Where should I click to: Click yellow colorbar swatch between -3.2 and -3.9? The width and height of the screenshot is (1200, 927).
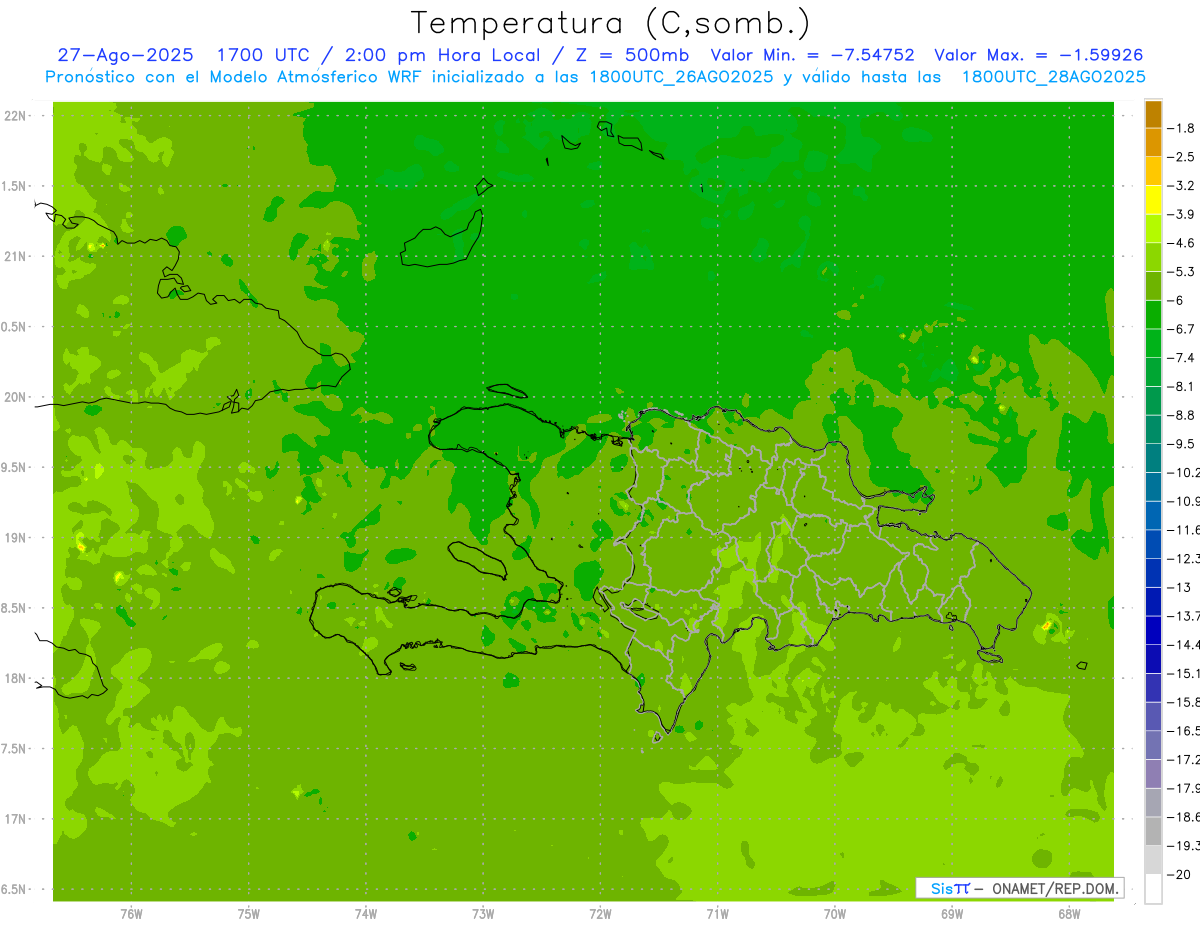[x=1153, y=200]
